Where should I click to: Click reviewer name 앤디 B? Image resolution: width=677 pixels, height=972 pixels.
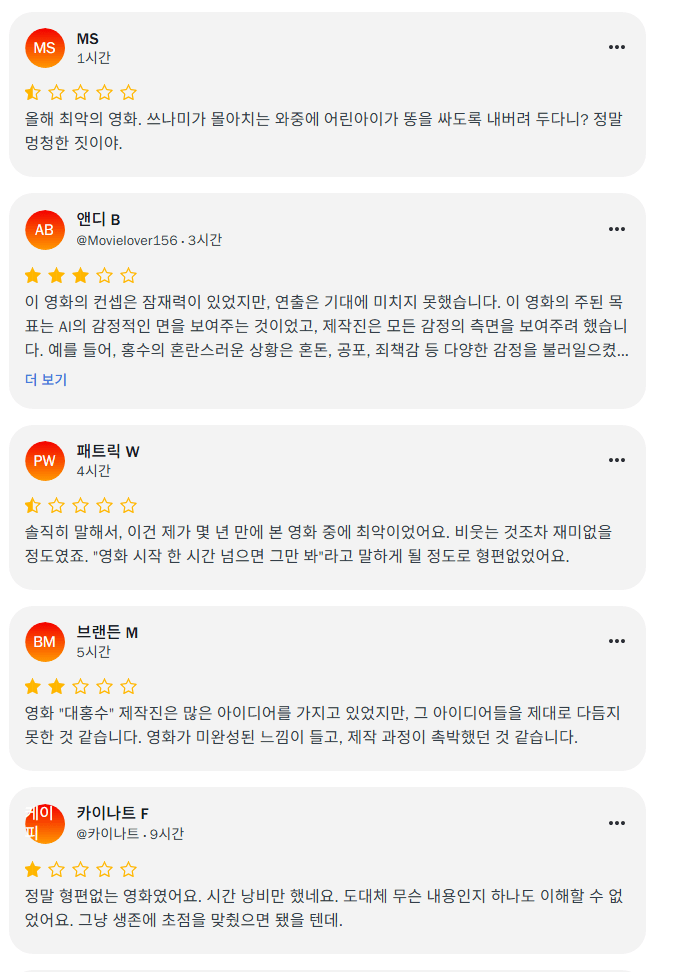[x=98, y=219]
